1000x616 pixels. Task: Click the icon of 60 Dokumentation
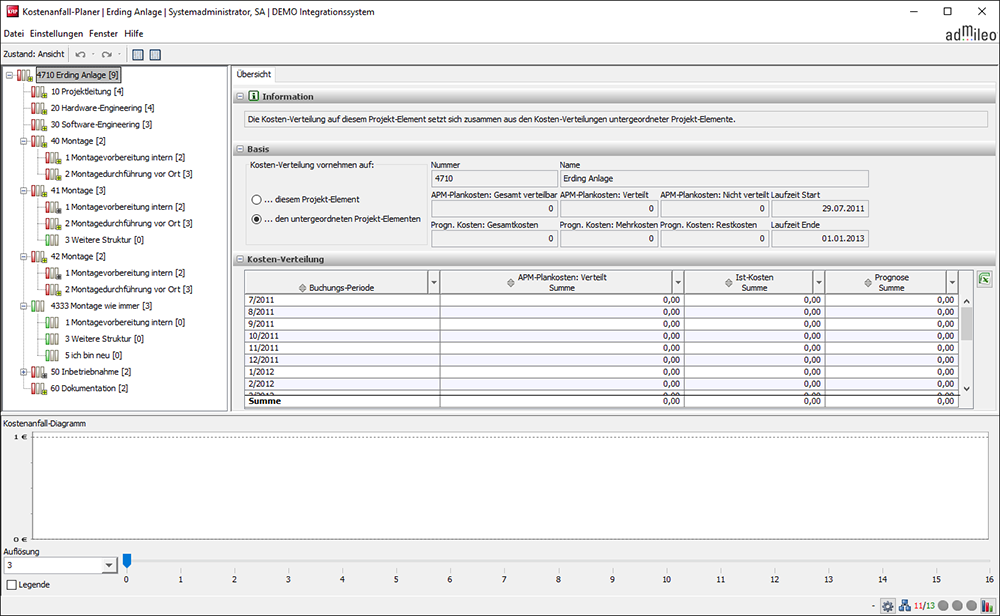tap(39, 388)
